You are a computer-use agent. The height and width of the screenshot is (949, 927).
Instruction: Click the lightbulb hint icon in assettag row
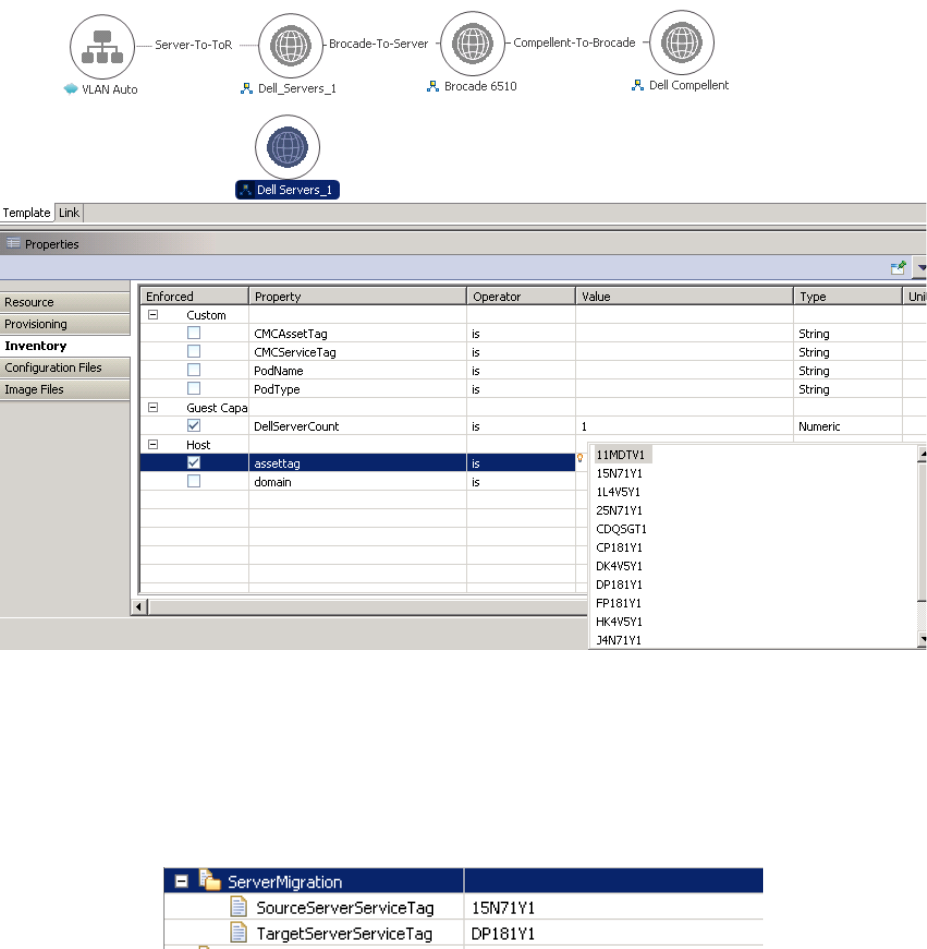(x=580, y=457)
